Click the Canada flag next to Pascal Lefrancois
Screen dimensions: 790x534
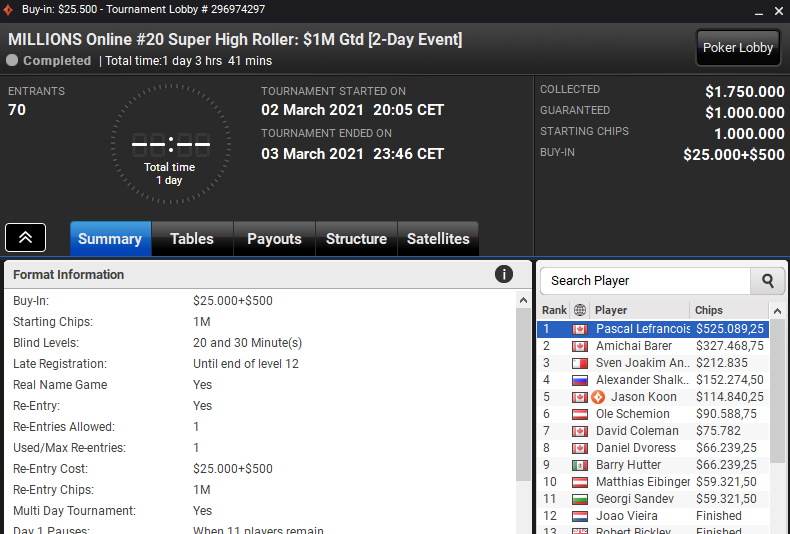tap(580, 329)
